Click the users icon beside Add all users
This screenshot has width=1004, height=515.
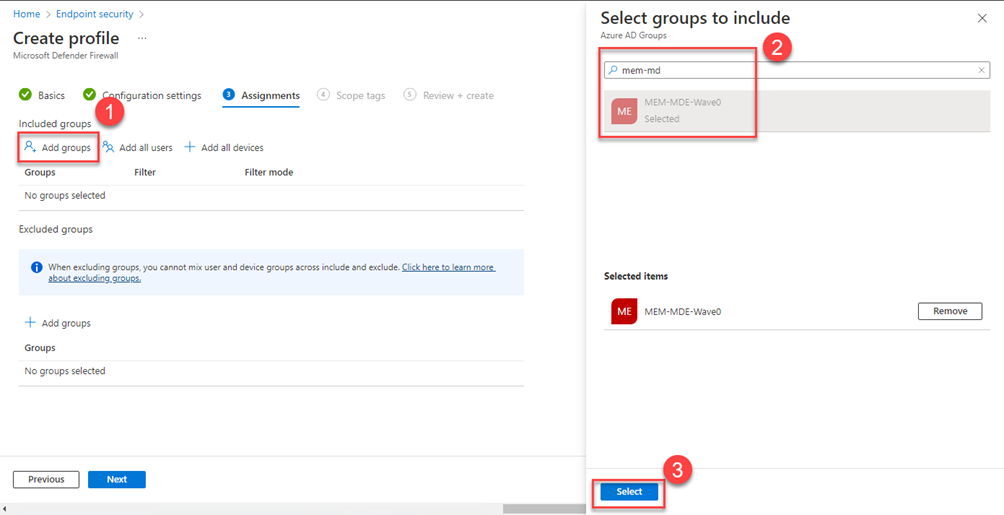pos(108,147)
